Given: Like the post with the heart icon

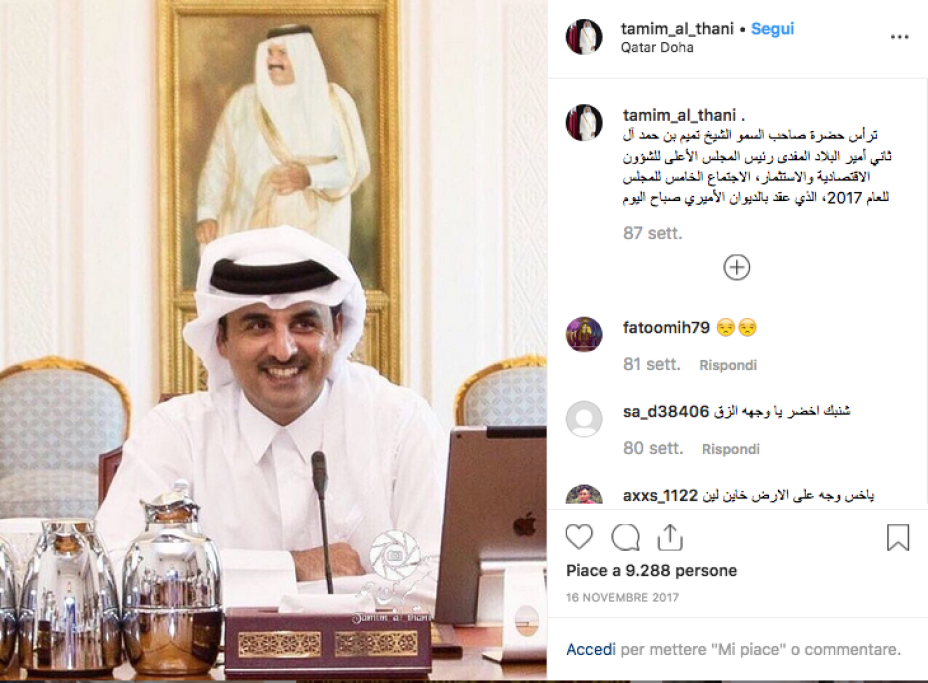Looking at the screenshot, I should pos(579,537).
